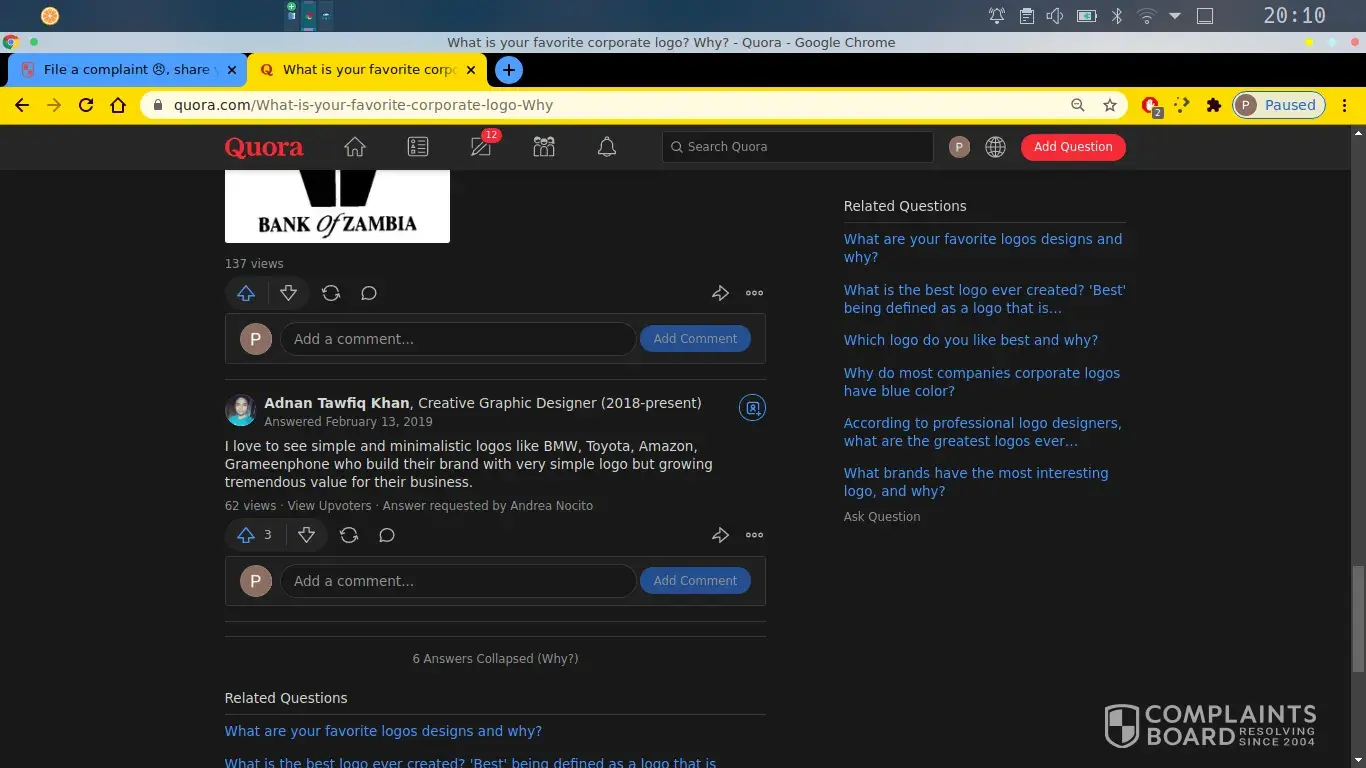Image resolution: width=1366 pixels, height=768 pixels.
Task: Open the profile avatar menu in Quora header
Action: point(959,147)
